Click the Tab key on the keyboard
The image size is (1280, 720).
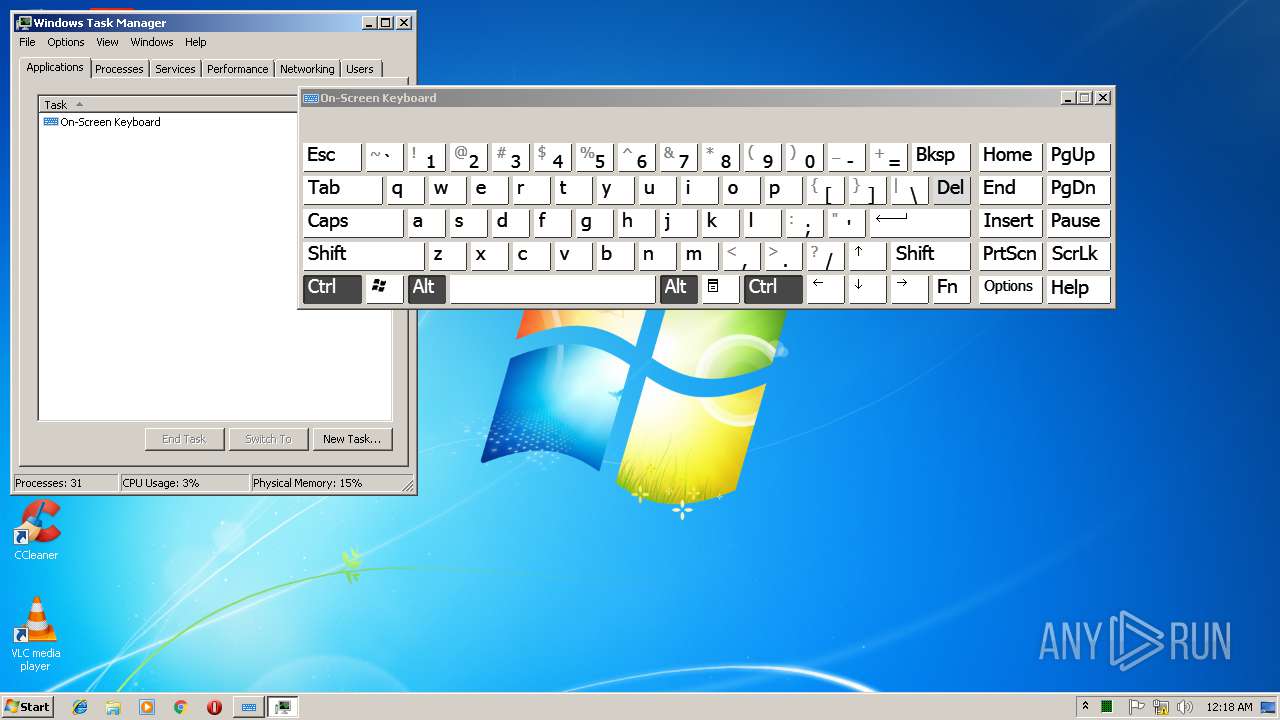(342, 189)
